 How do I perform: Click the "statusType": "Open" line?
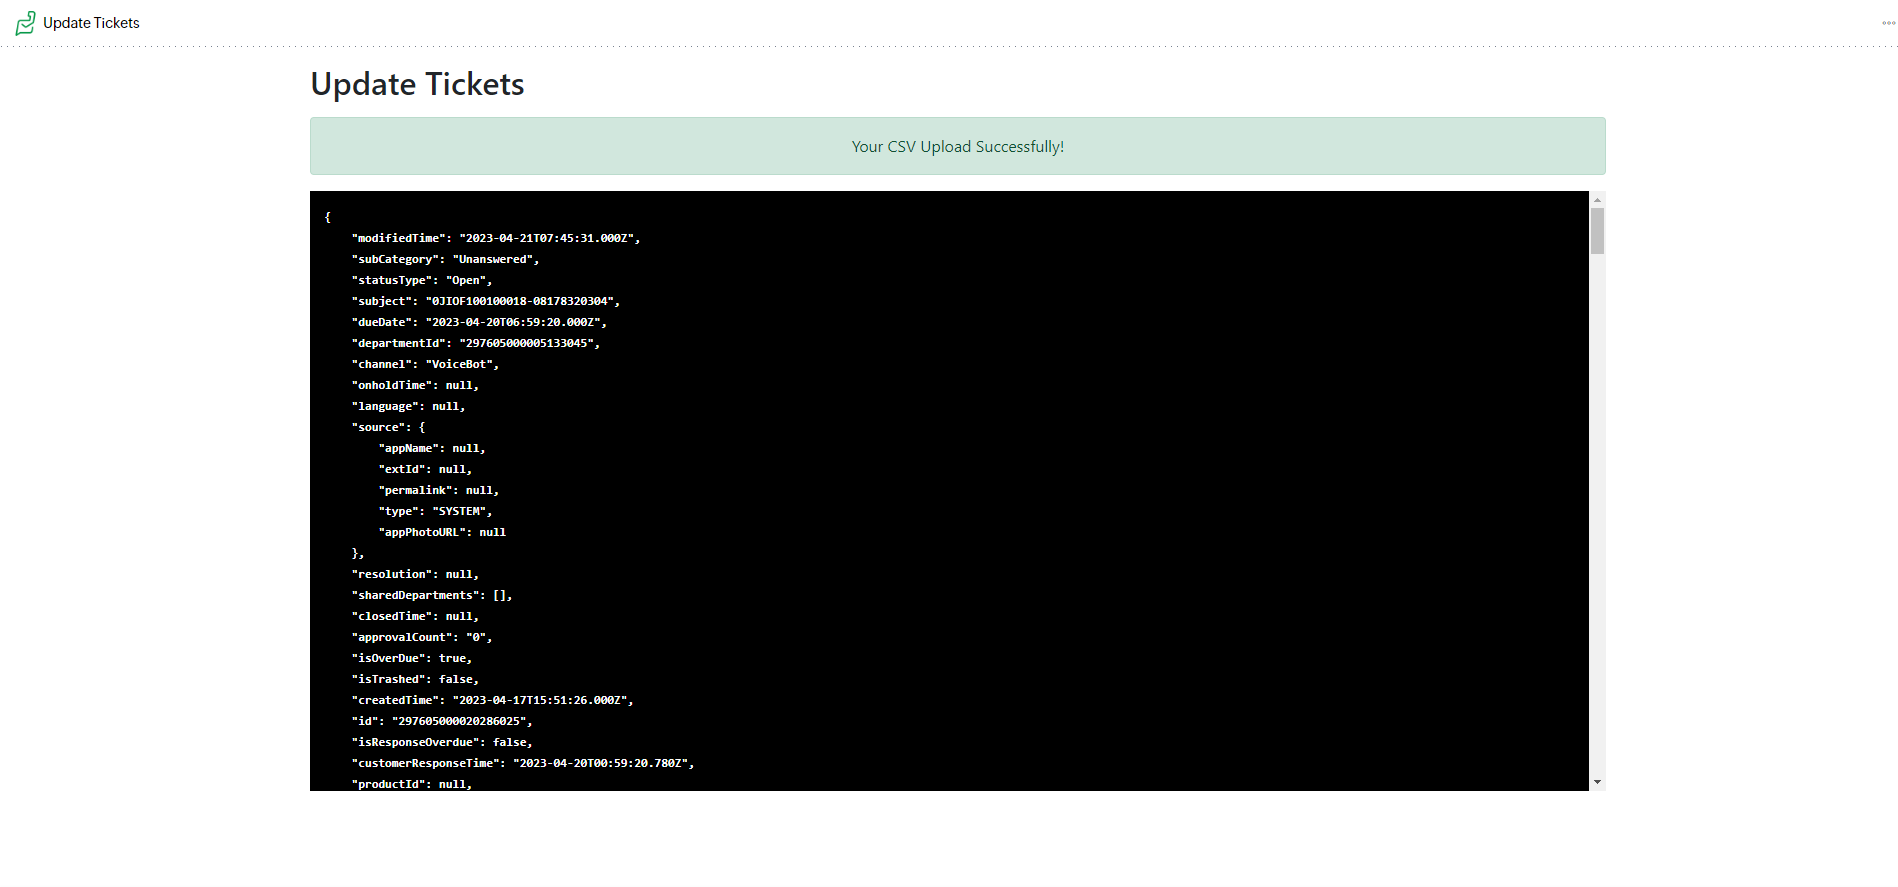click(x=422, y=280)
